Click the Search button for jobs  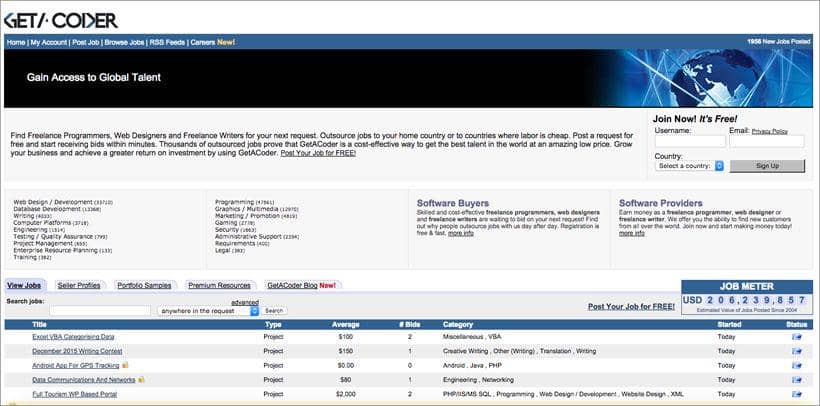[274, 311]
